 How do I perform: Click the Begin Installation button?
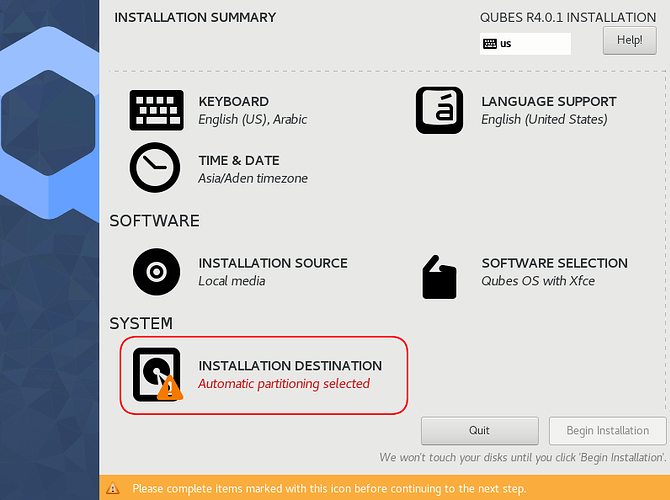[x=608, y=430]
